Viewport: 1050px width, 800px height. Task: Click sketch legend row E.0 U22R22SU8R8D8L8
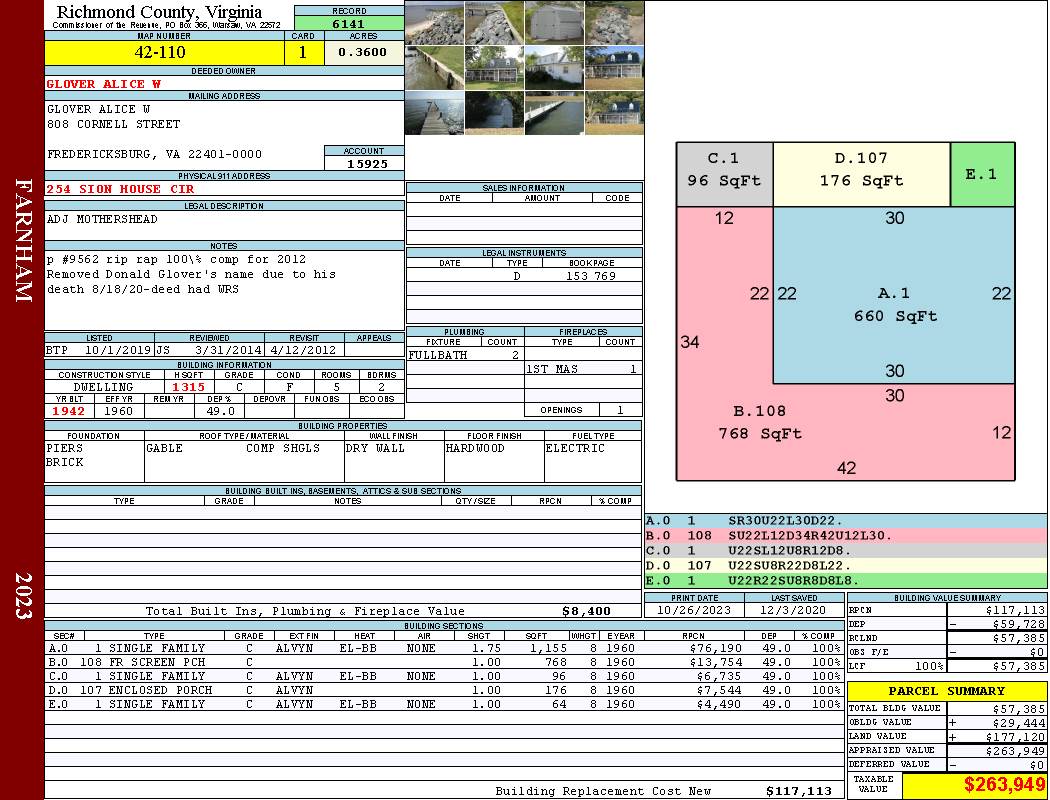[846, 580]
